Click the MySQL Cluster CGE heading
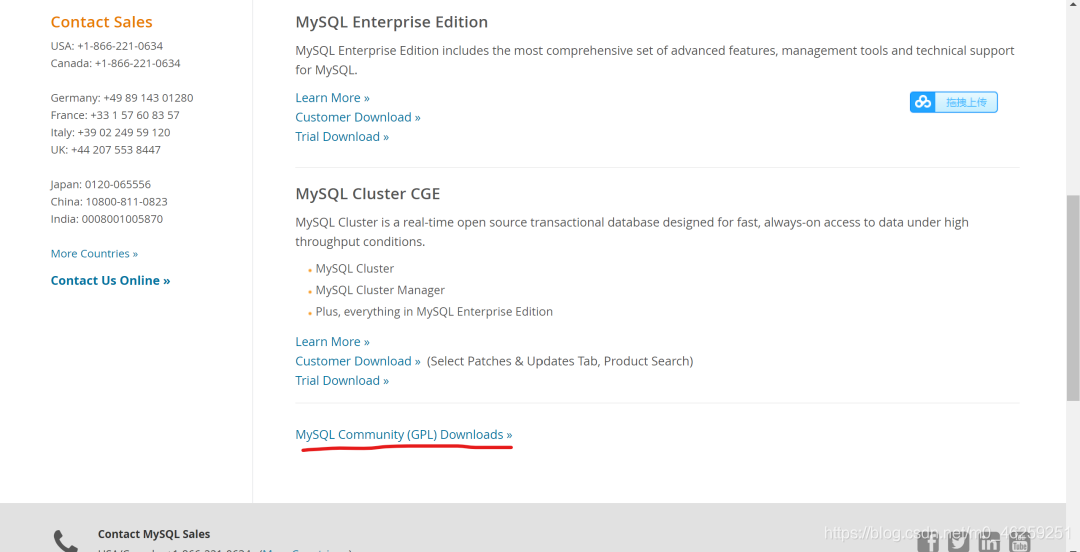This screenshot has height=552, width=1080. 368,194
